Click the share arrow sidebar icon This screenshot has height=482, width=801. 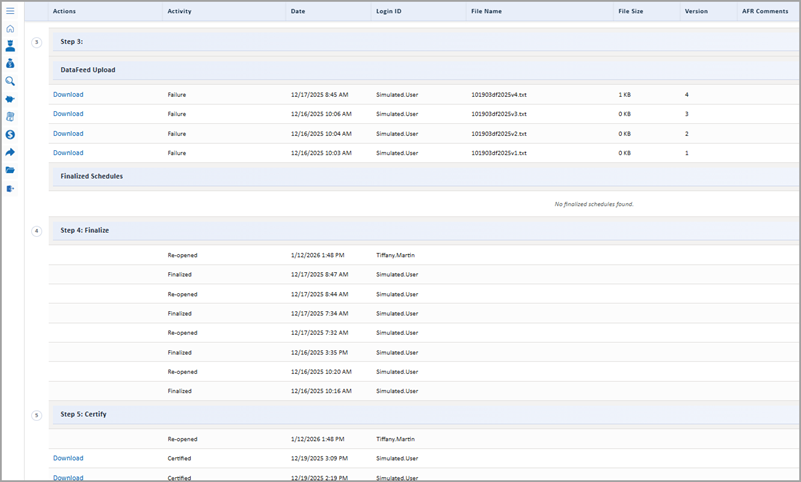click(10, 152)
